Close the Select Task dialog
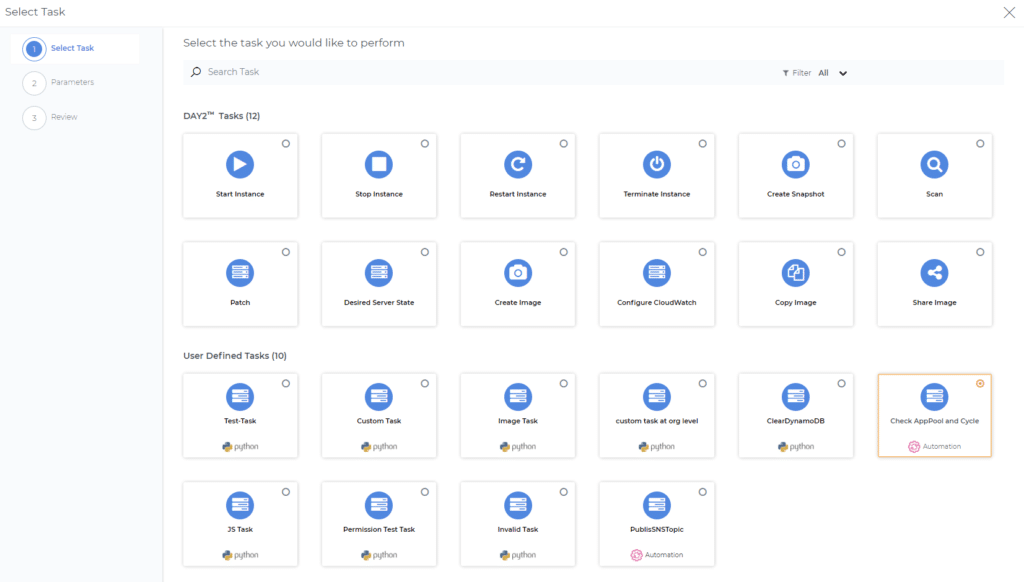This screenshot has height=582, width=1024. tap(1008, 12)
